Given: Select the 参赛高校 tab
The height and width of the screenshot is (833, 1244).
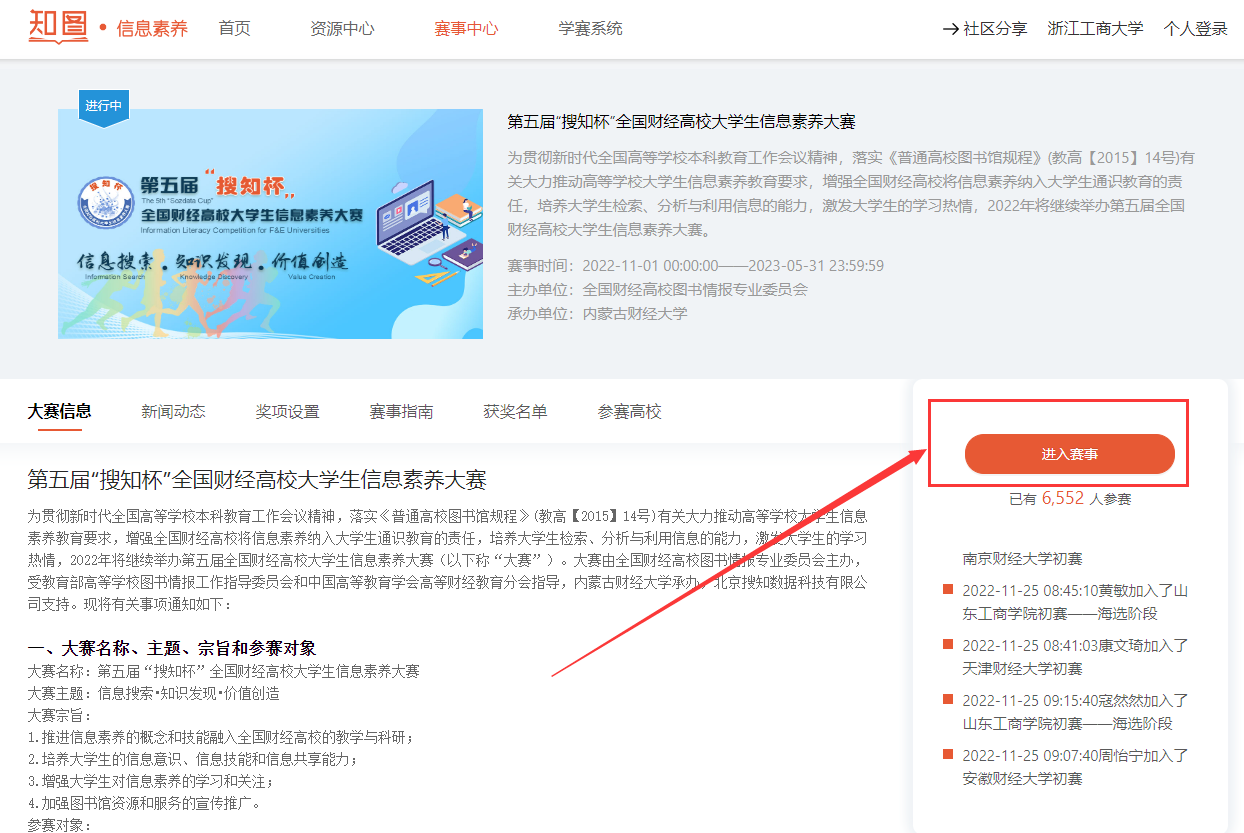Looking at the screenshot, I should tap(629, 411).
